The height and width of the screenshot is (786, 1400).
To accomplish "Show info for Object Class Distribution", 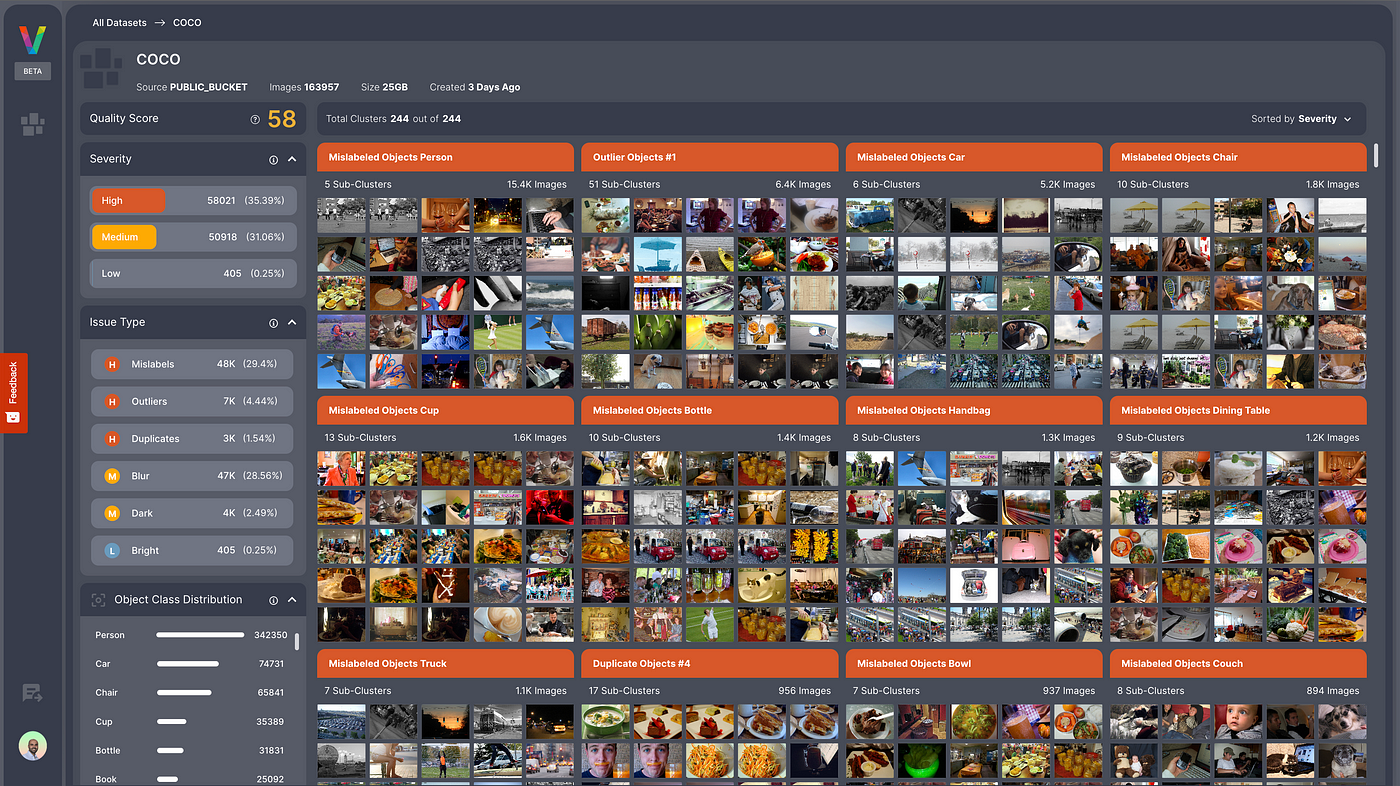I will coord(273,600).
